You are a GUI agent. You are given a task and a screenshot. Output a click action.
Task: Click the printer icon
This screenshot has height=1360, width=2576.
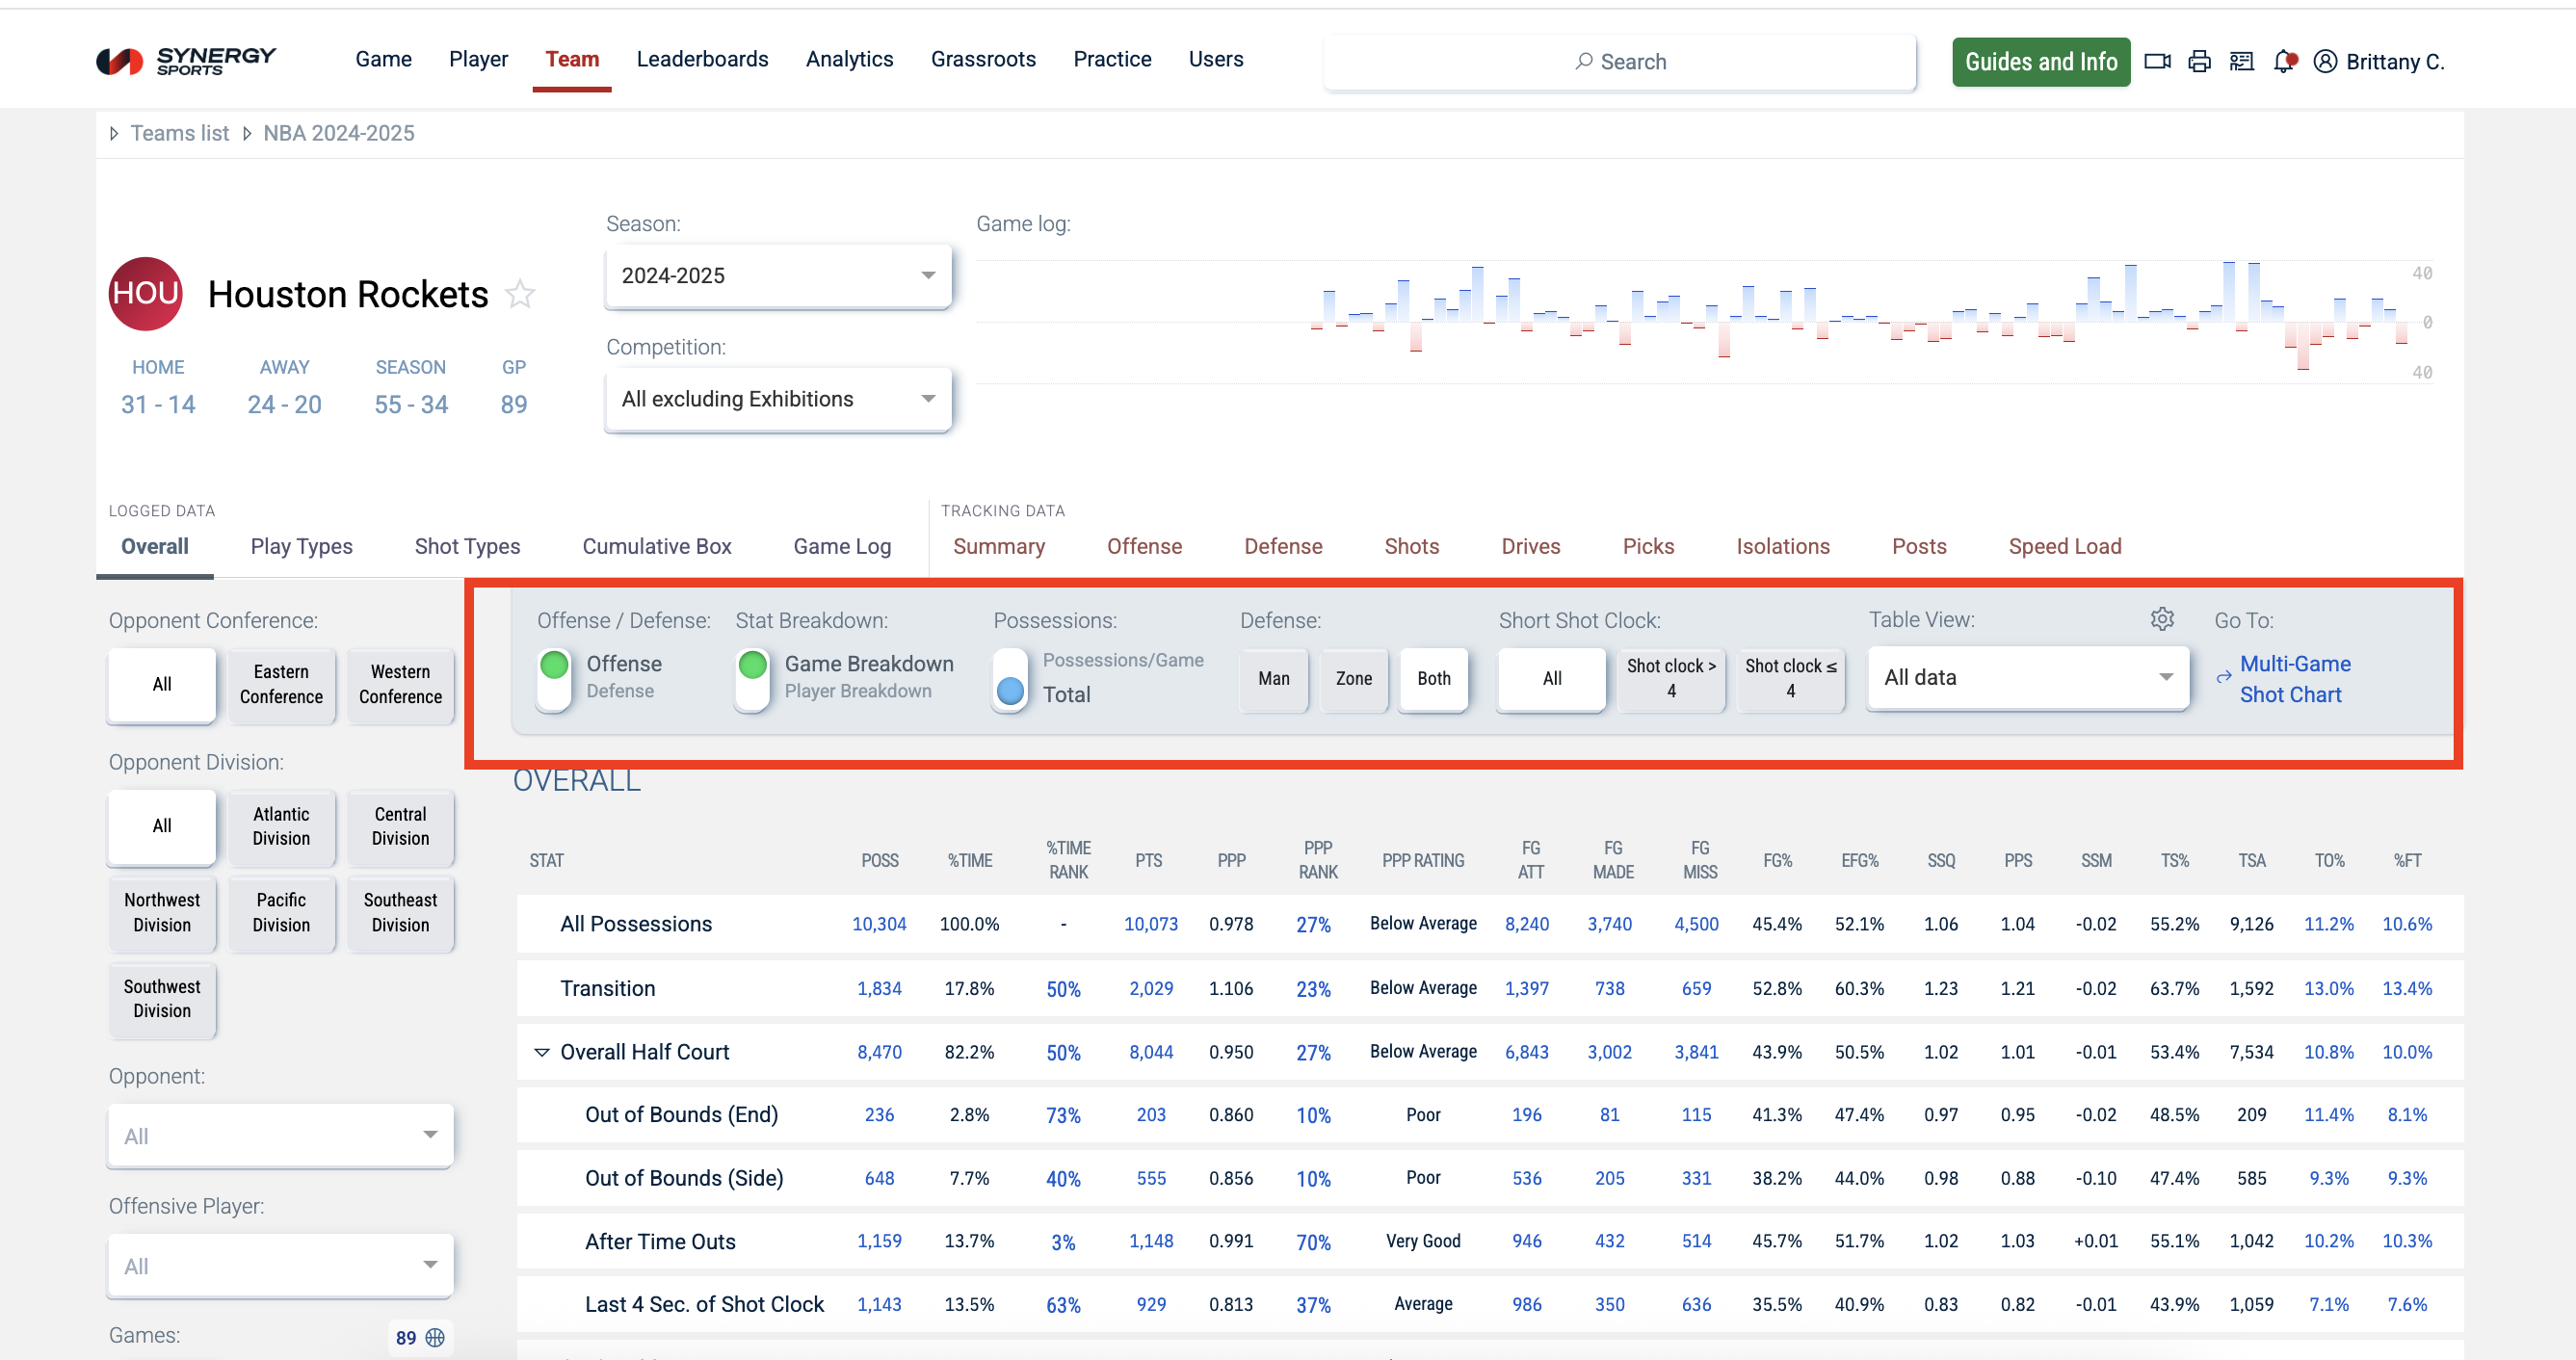tap(2199, 62)
